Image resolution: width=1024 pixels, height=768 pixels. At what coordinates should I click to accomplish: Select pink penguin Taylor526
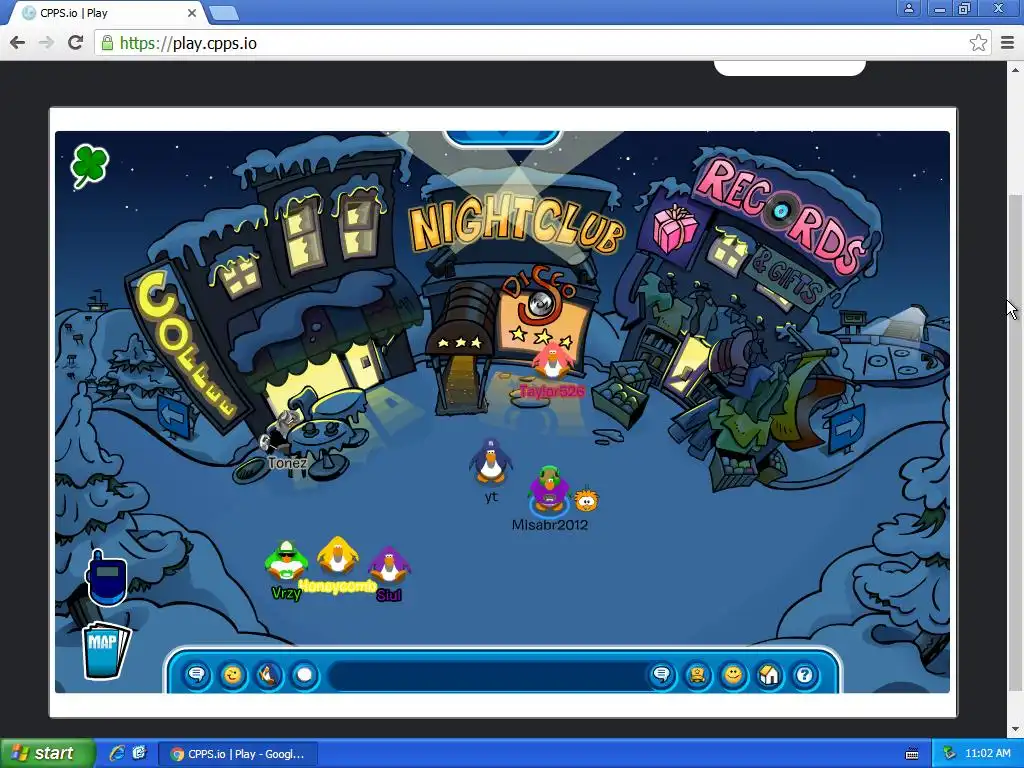[552, 361]
